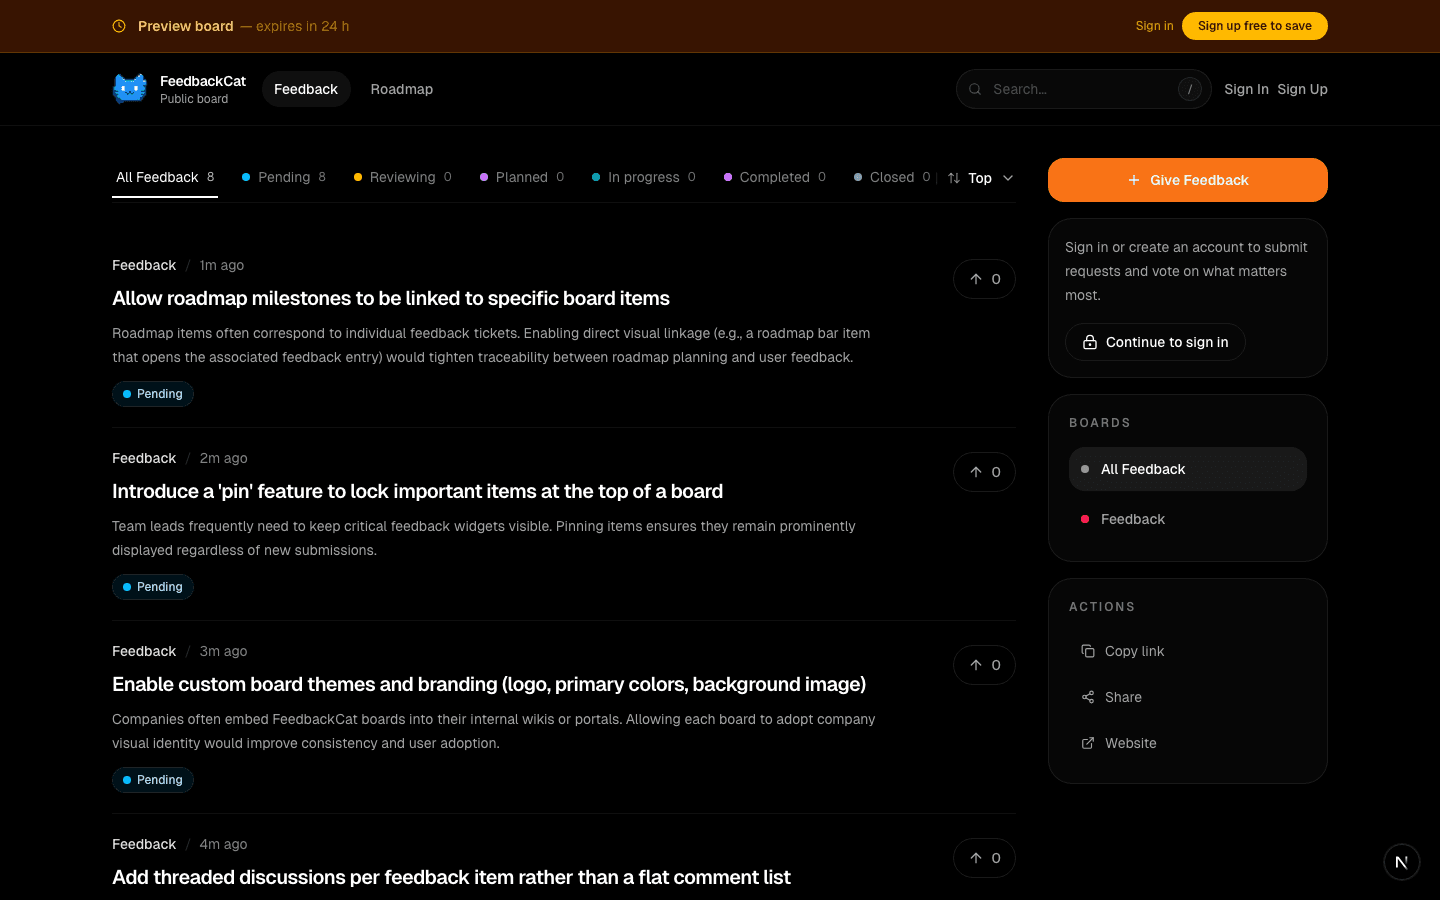Open the Top sort order dropdown
Image resolution: width=1440 pixels, height=900 pixels.
point(980,178)
